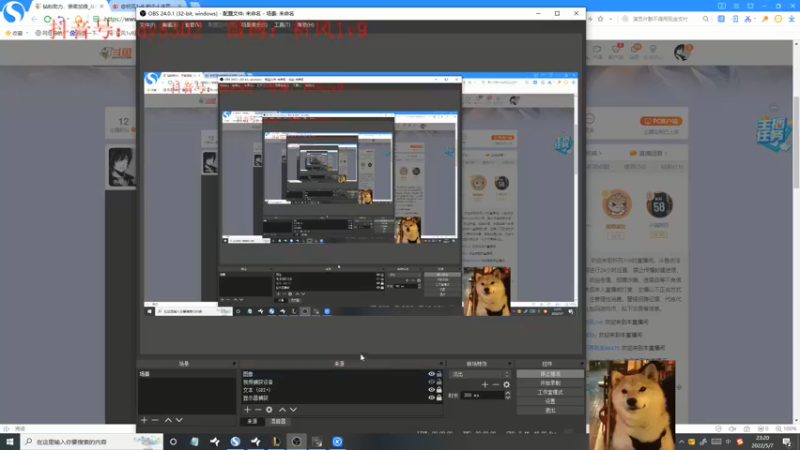Click the 工作室模式 studio mode button
The image size is (800, 450).
coord(550,392)
